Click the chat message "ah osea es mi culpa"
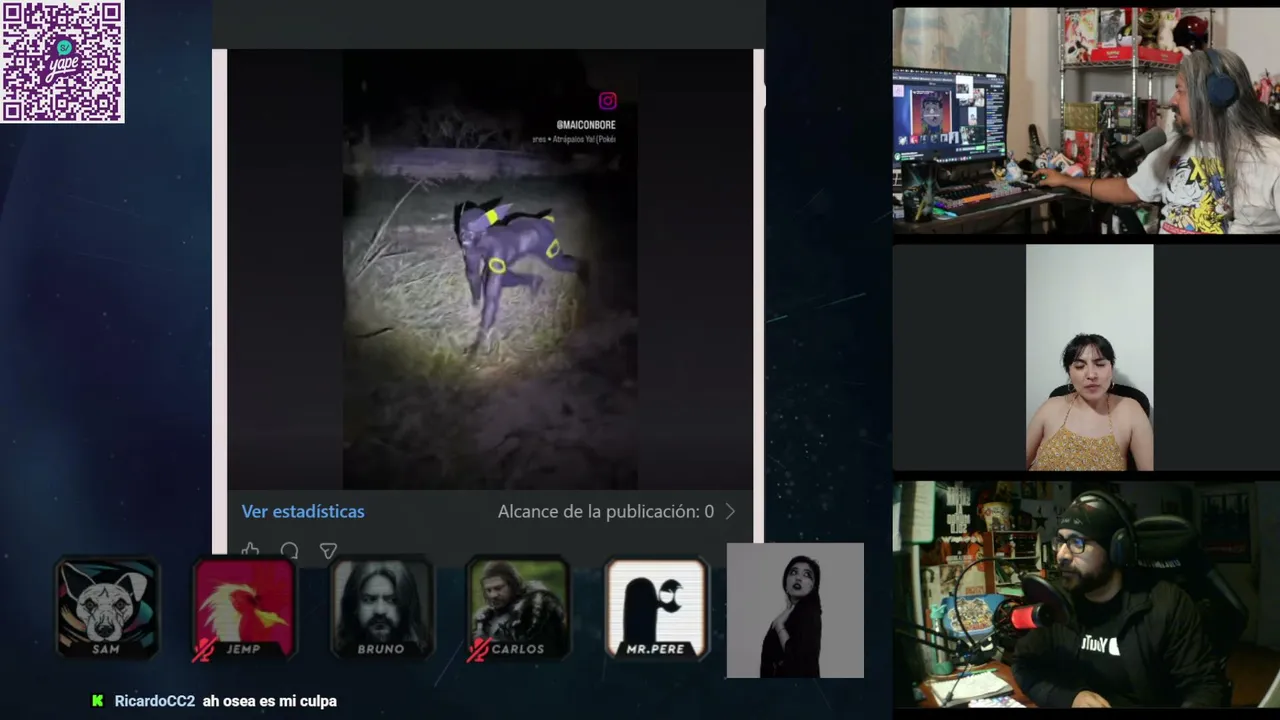This screenshot has width=1280, height=720. click(270, 701)
